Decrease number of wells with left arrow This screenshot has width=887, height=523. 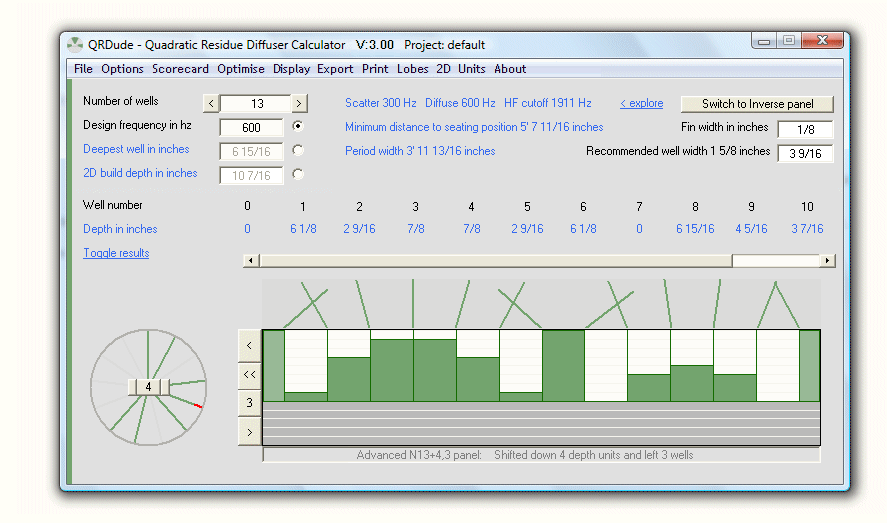(211, 103)
